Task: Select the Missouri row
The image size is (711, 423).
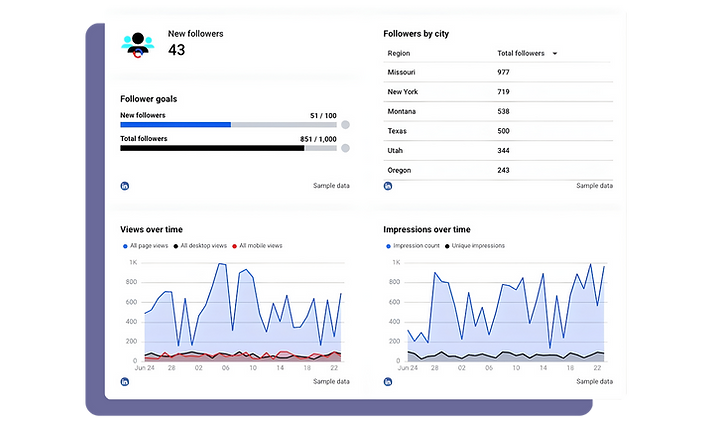Action: pyautogui.click(x=498, y=72)
